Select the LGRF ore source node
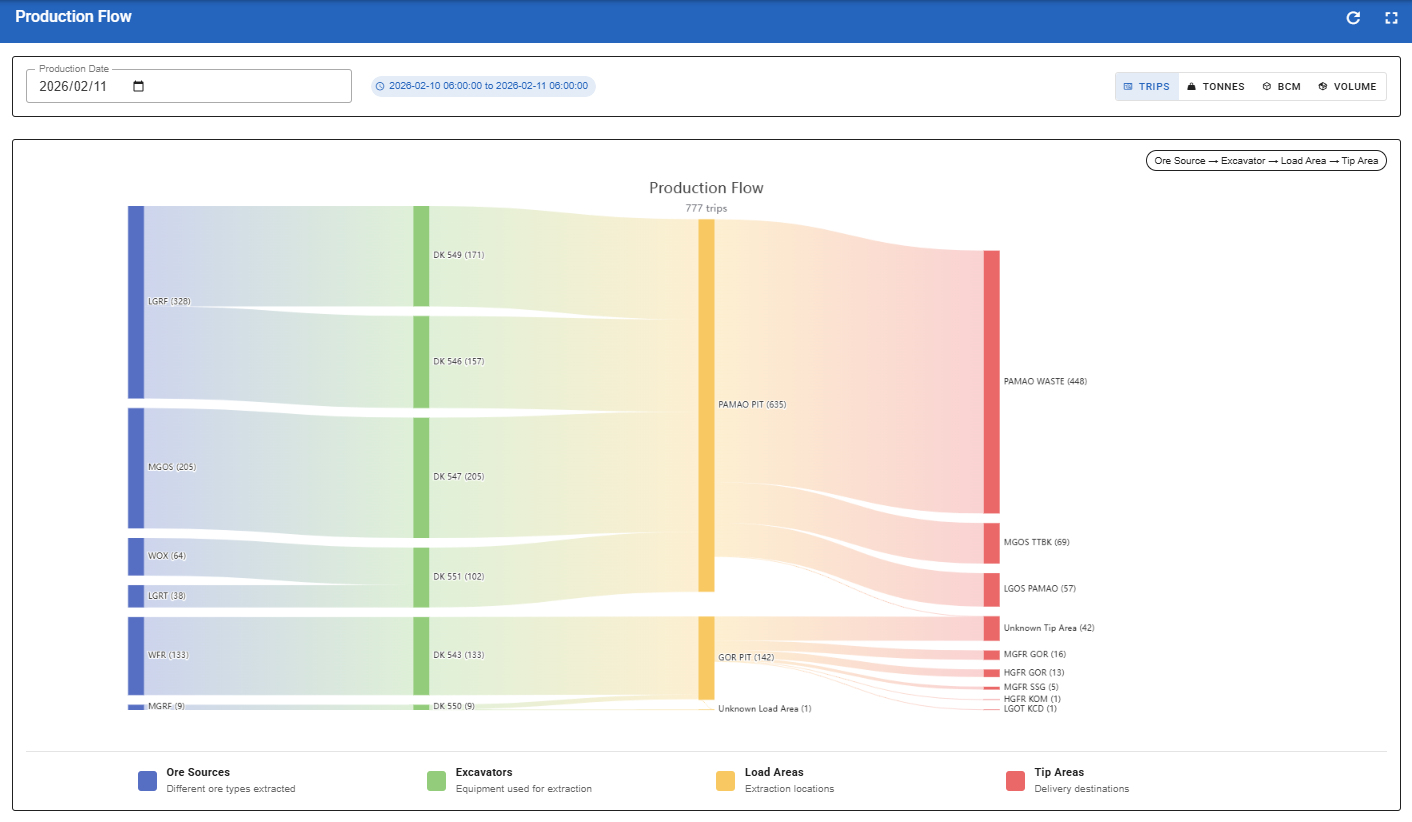The image size is (1412, 822). click(136, 301)
